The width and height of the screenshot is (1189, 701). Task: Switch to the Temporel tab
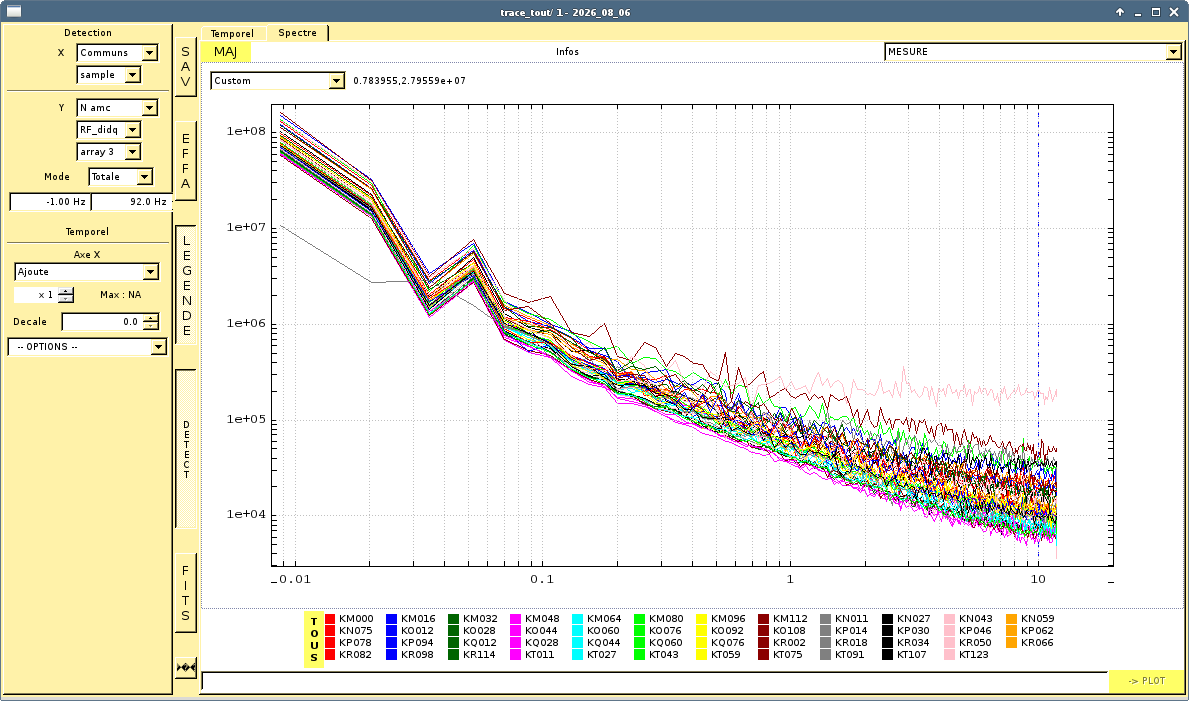coord(232,33)
